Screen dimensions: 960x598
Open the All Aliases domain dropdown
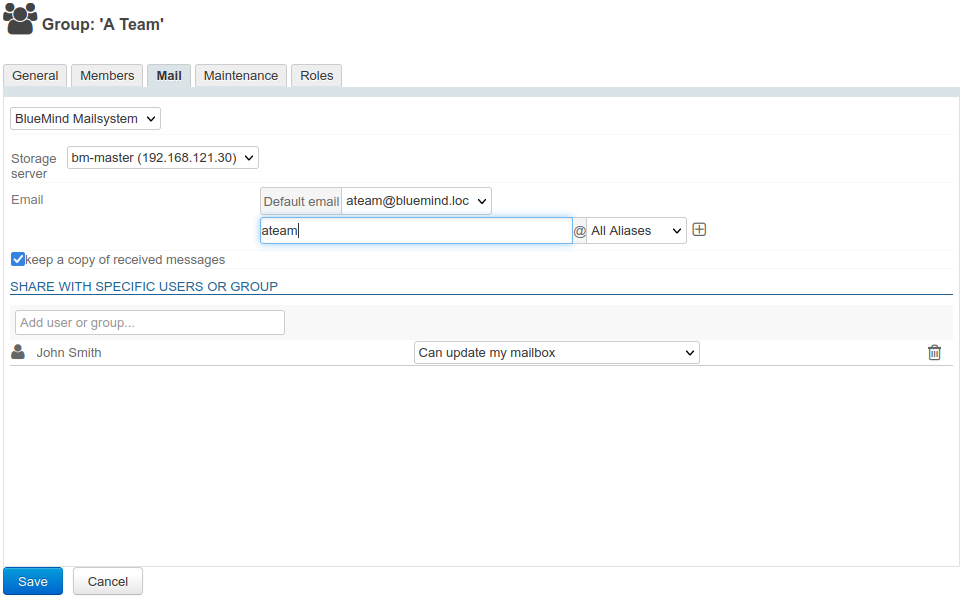tap(636, 231)
